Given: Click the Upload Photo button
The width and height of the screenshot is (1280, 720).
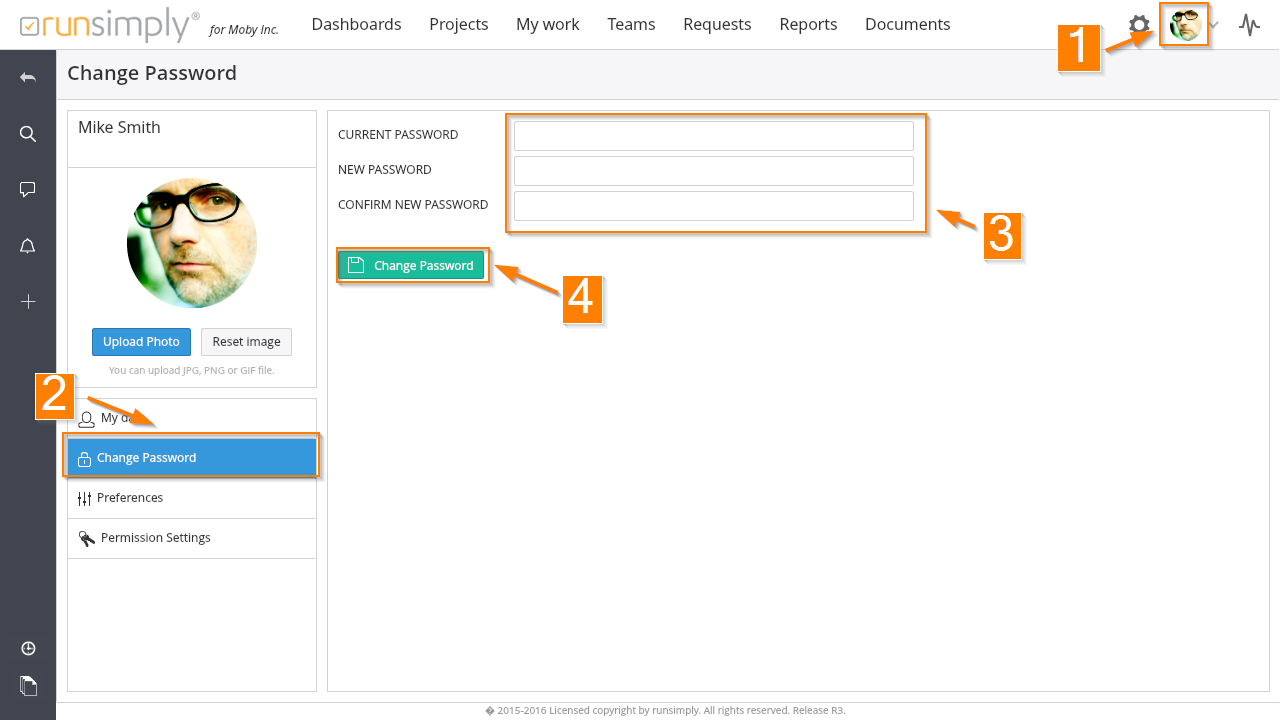Looking at the screenshot, I should coord(141,342).
